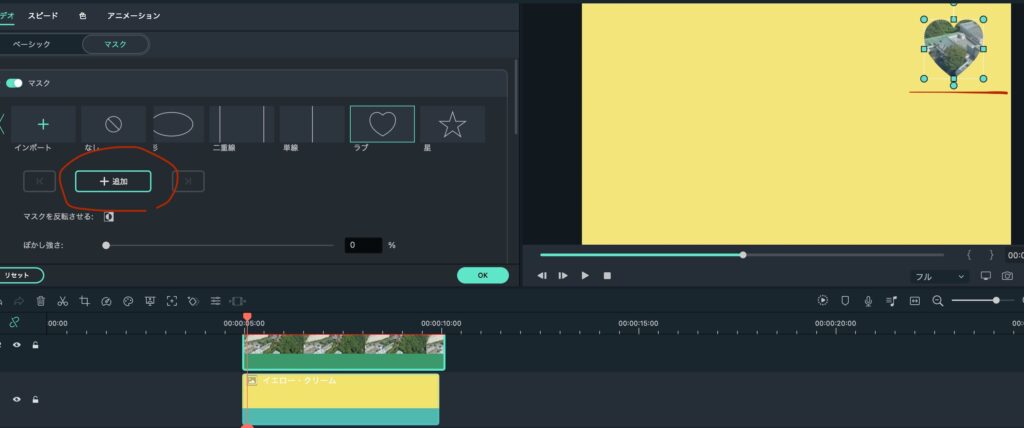Toggle the マスク switch off
The width and height of the screenshot is (1024, 428).
pos(14,83)
